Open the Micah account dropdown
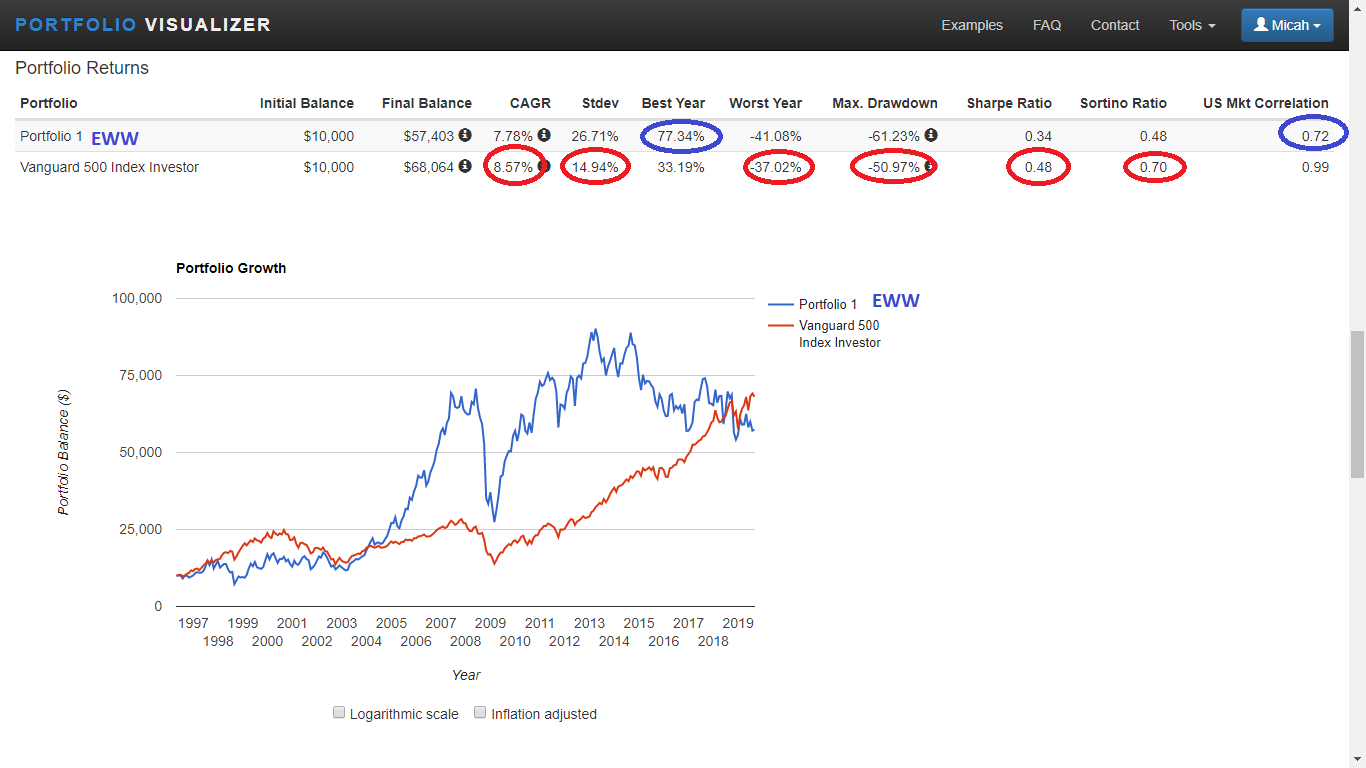This screenshot has height=768, width=1366. [1287, 25]
